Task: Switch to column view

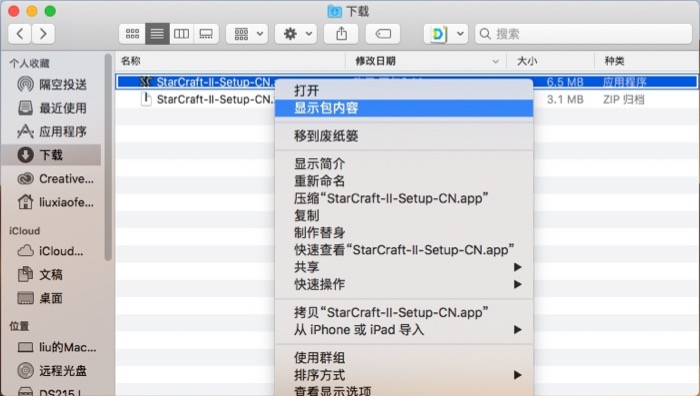Action: [x=181, y=34]
